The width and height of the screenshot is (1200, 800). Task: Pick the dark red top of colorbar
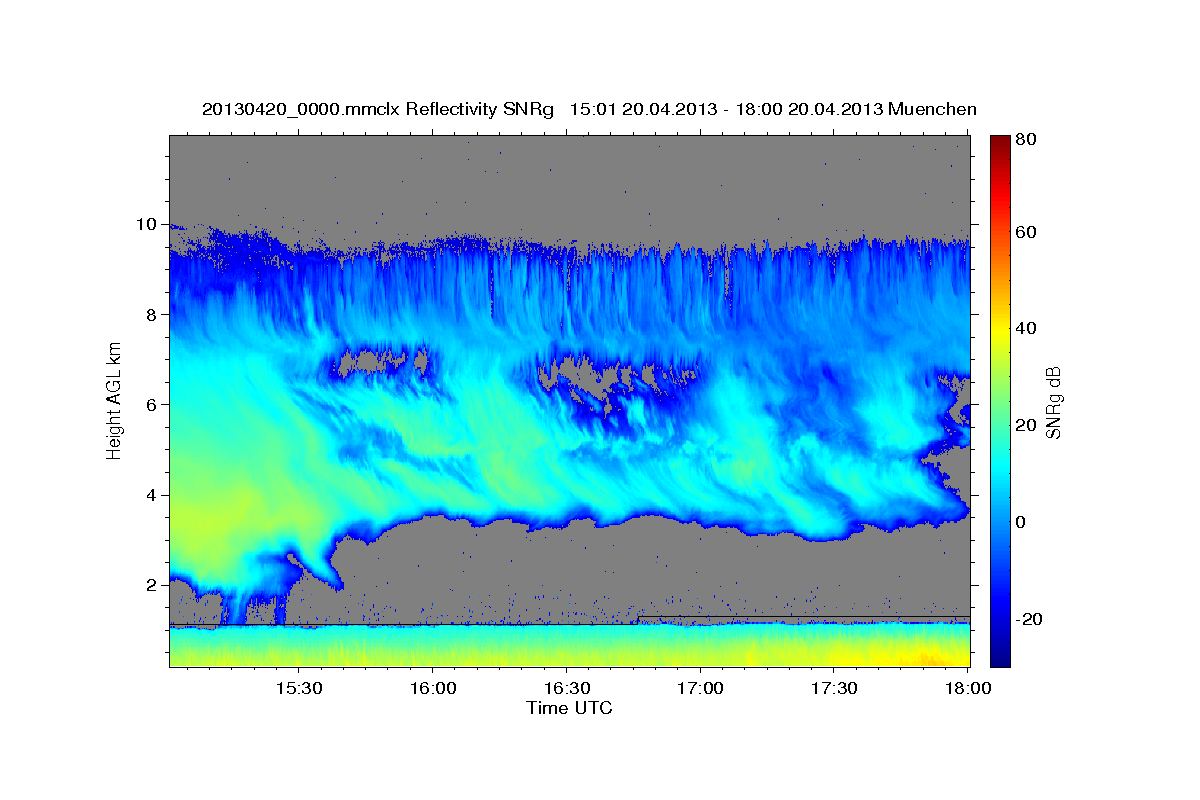[x=999, y=142]
